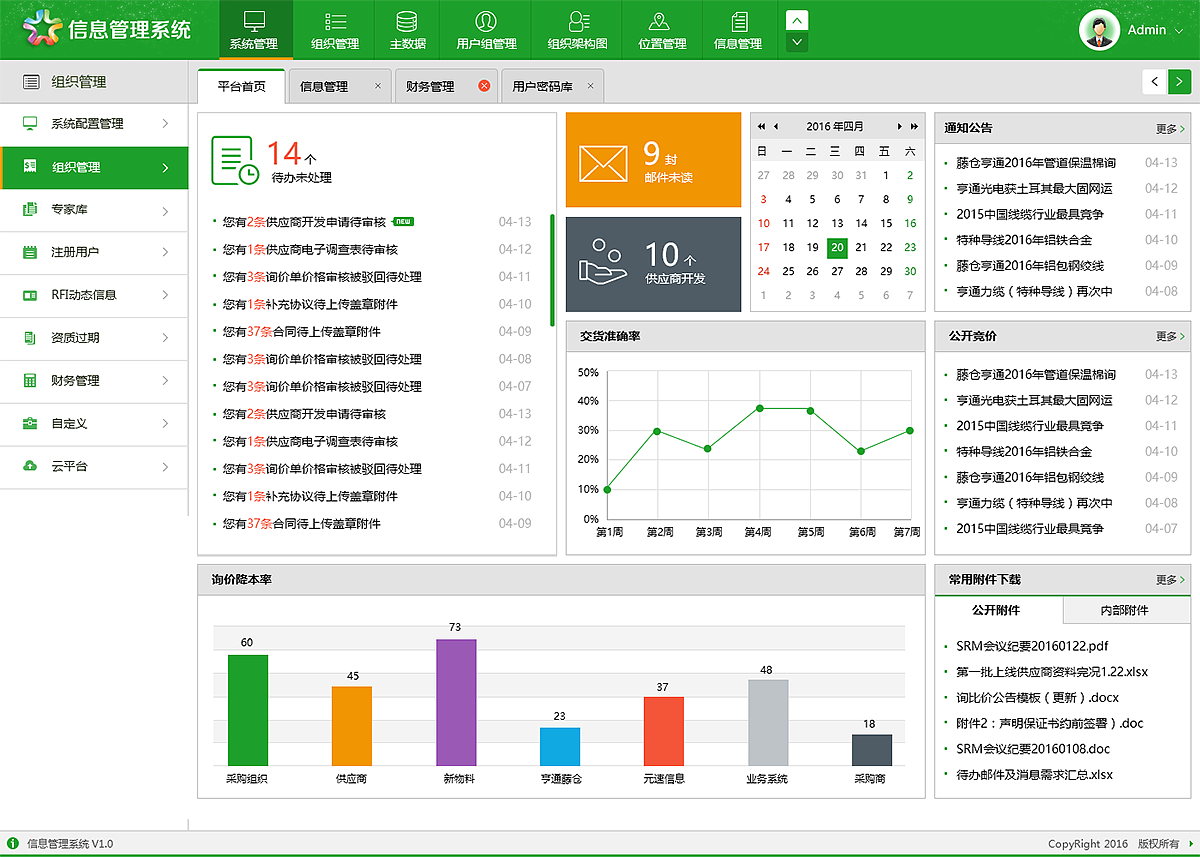Click 更多 next to 通知公告

pyautogui.click(x=1166, y=128)
